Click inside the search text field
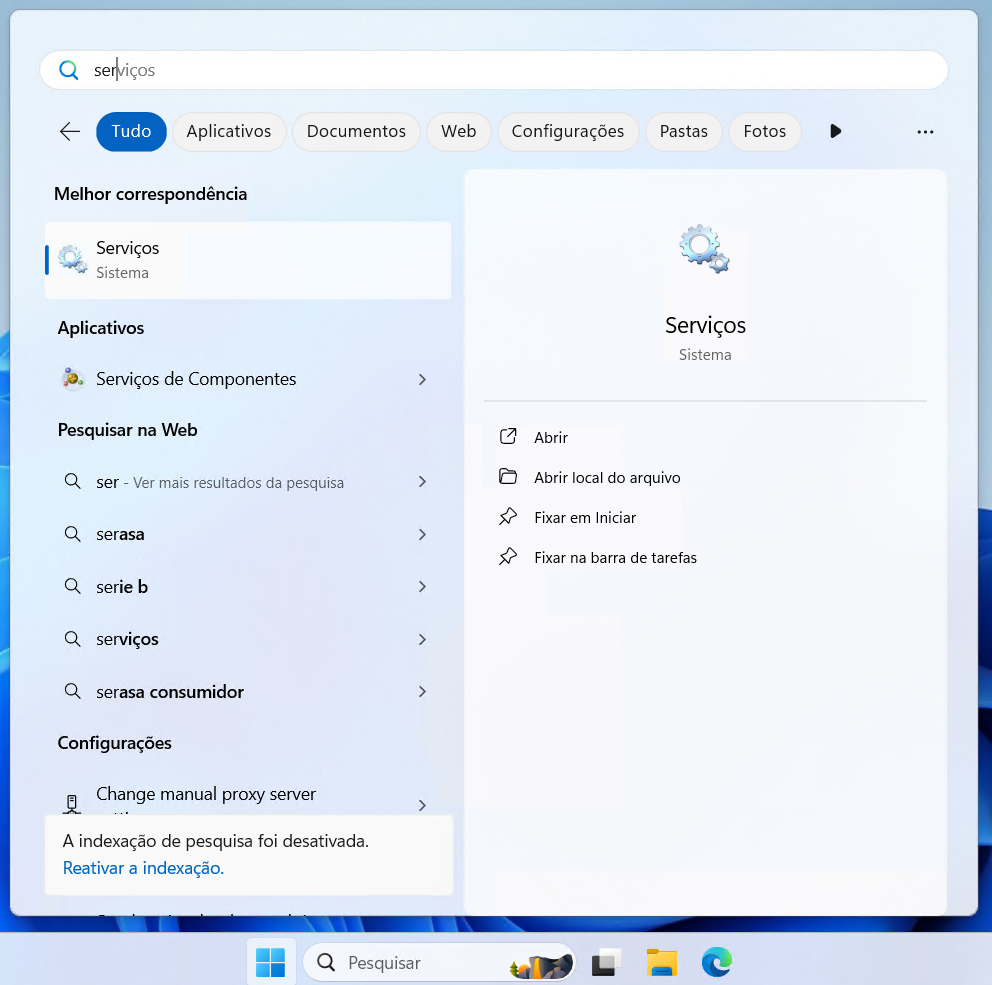The image size is (992, 985). 493,70
